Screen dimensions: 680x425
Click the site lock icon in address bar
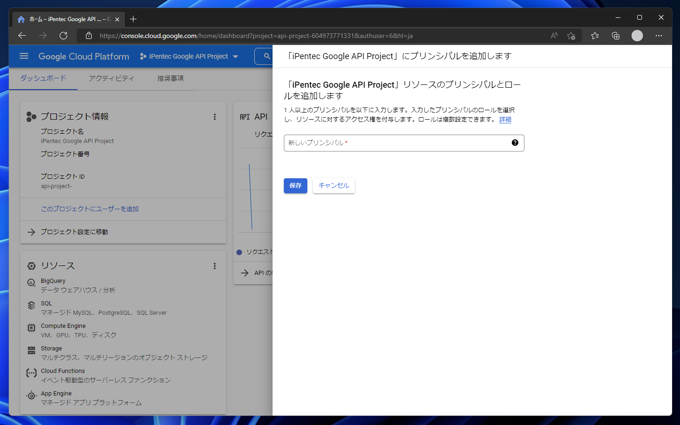point(89,36)
